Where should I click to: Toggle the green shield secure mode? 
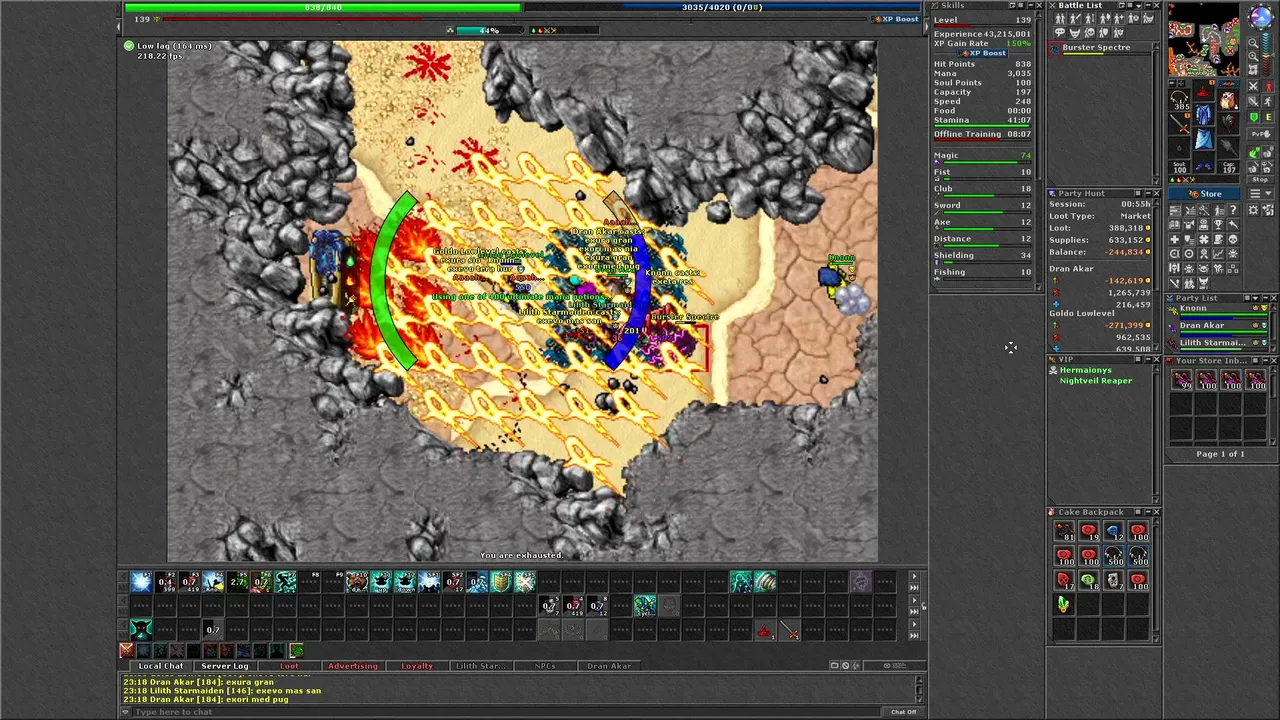tap(1253, 117)
